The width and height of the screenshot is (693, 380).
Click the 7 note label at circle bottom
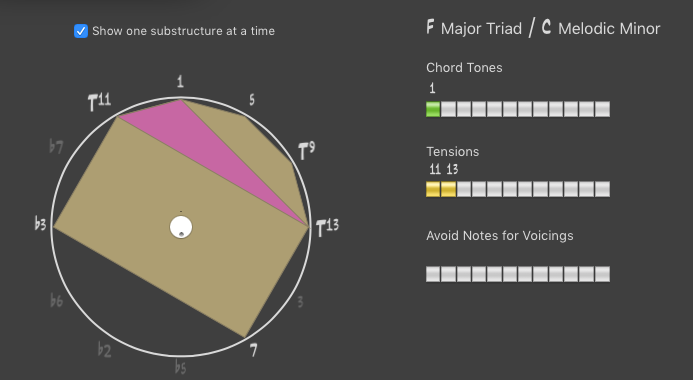pos(253,350)
